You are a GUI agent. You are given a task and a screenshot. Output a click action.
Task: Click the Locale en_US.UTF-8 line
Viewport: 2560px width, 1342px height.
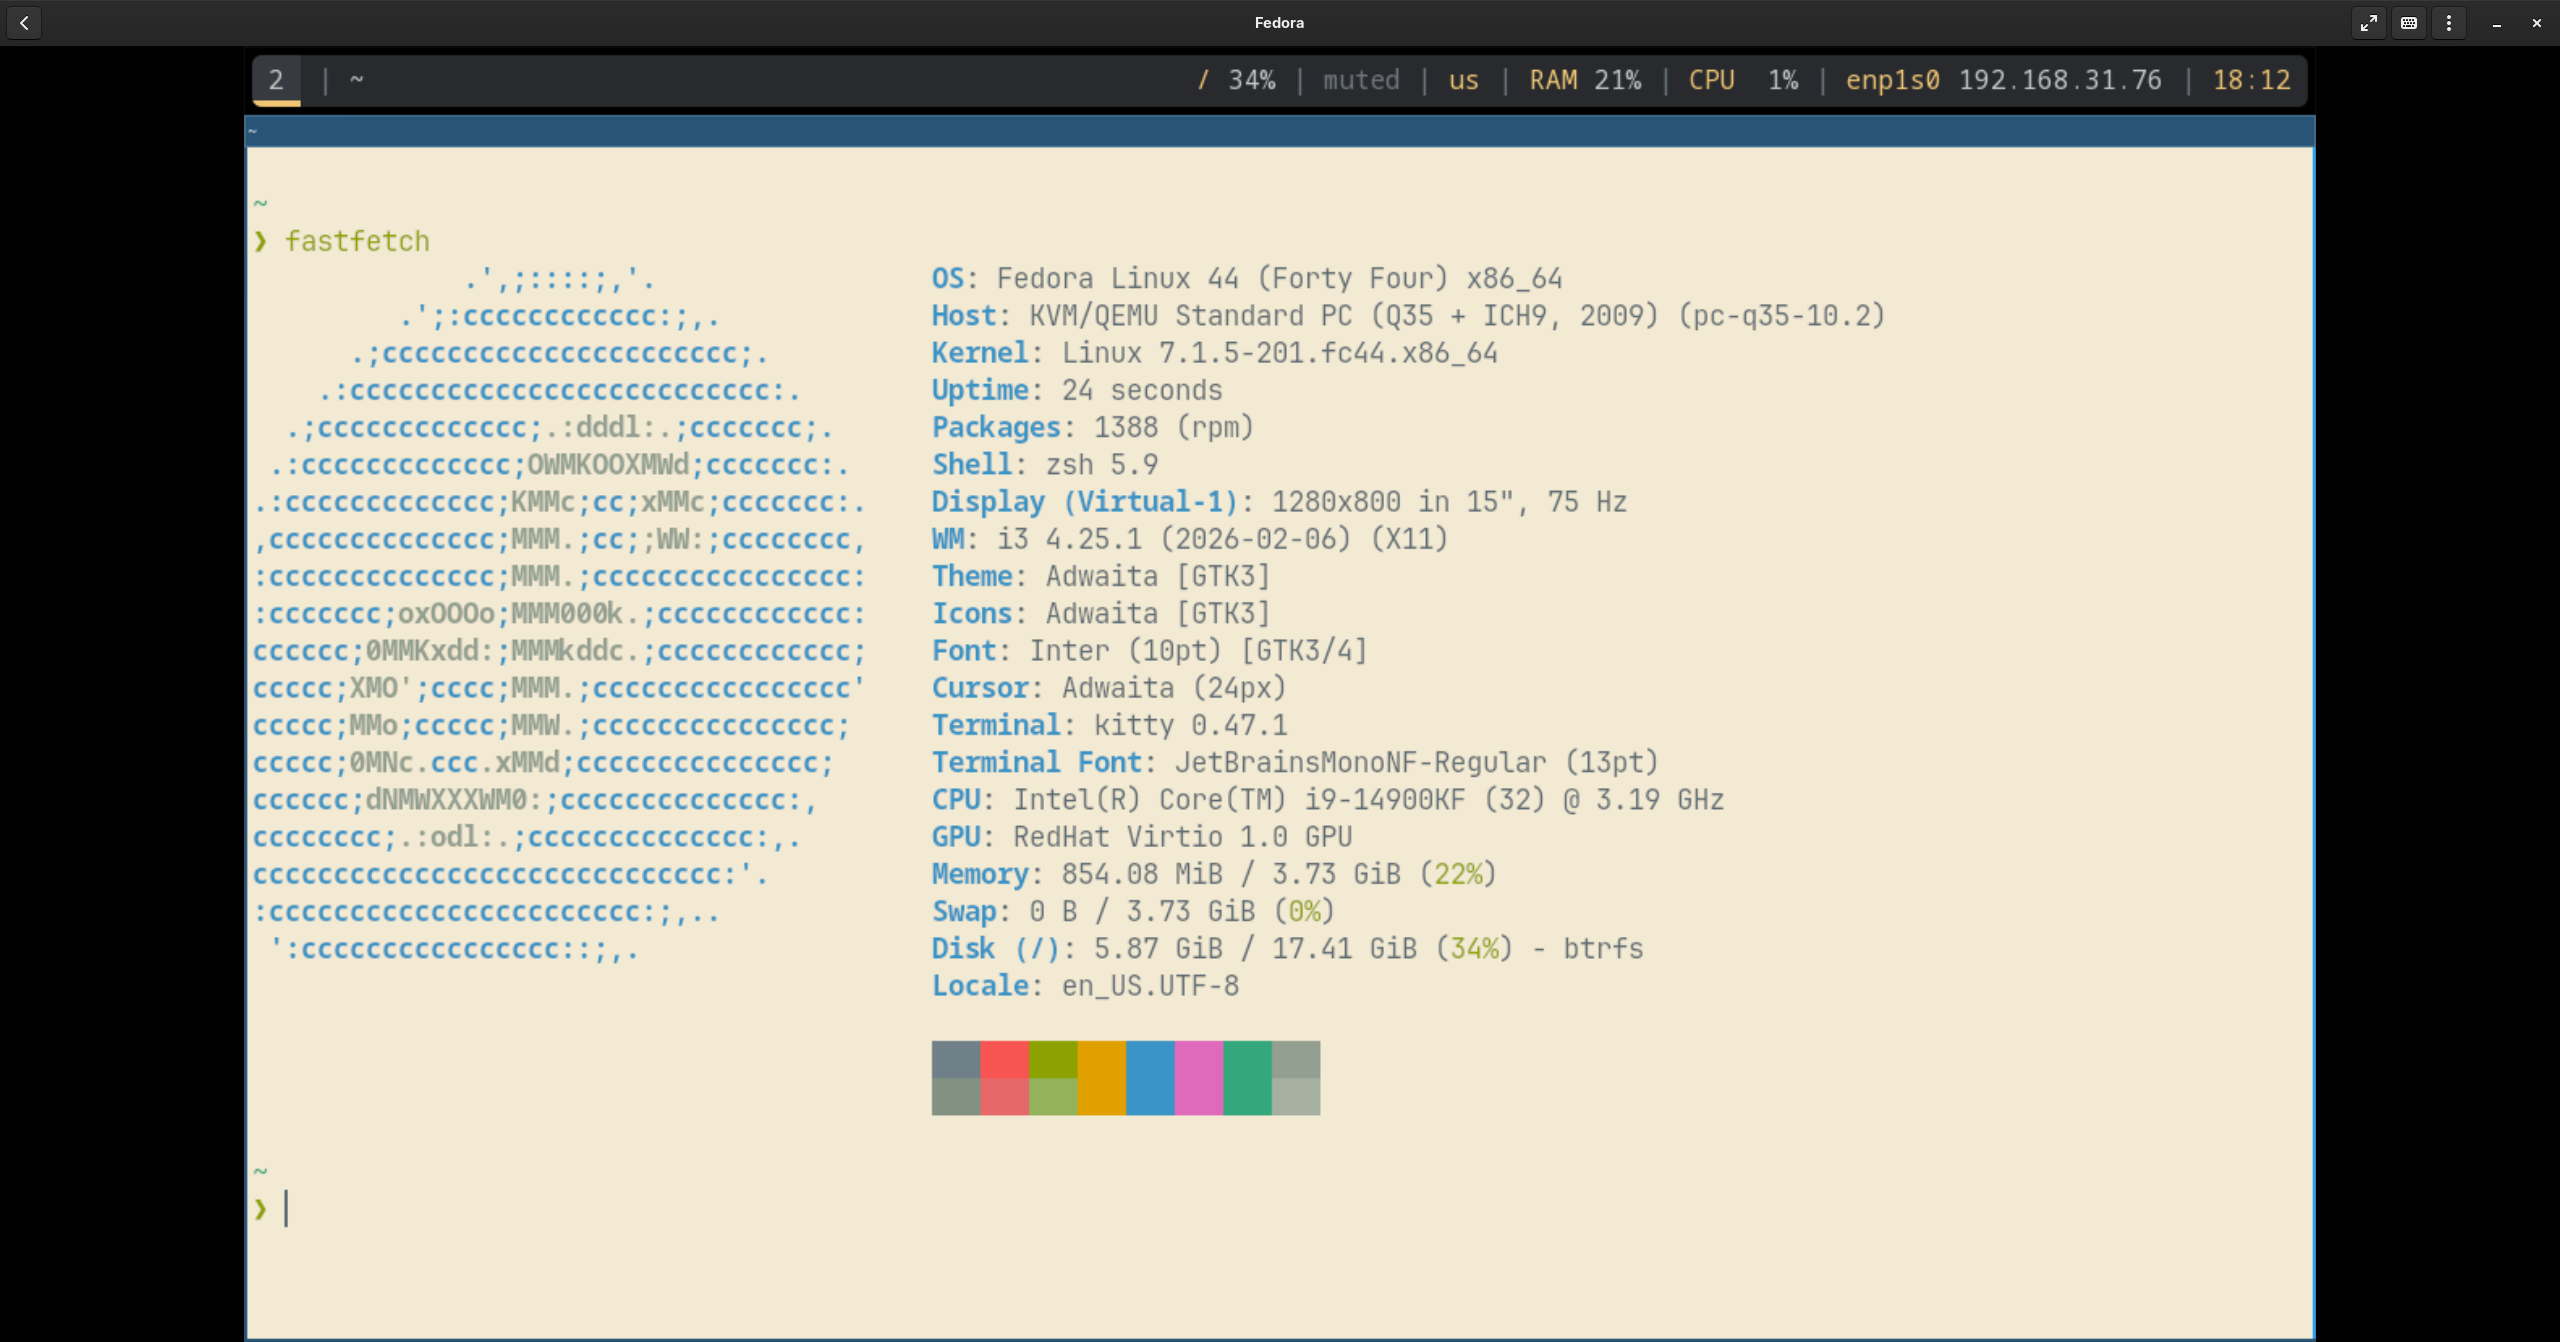coord(1085,986)
